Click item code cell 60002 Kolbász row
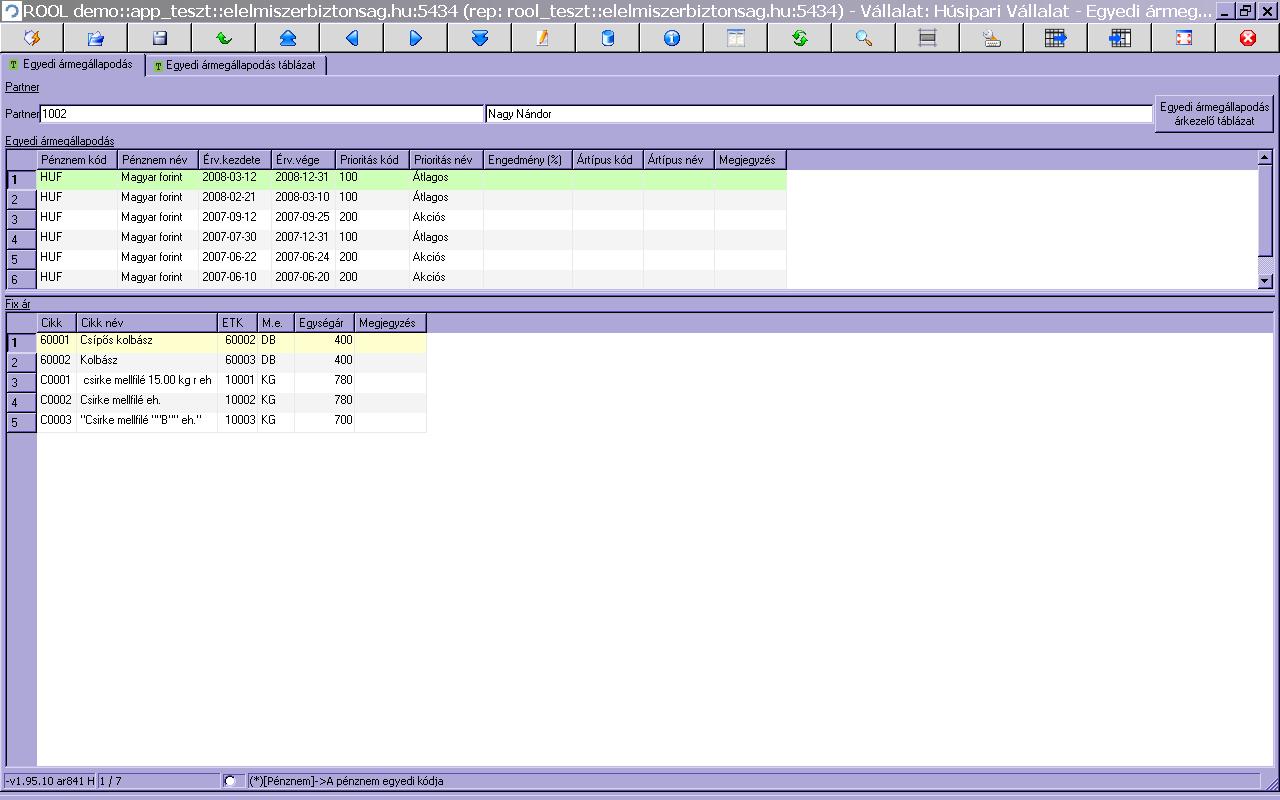This screenshot has height=800, width=1280. 57,361
